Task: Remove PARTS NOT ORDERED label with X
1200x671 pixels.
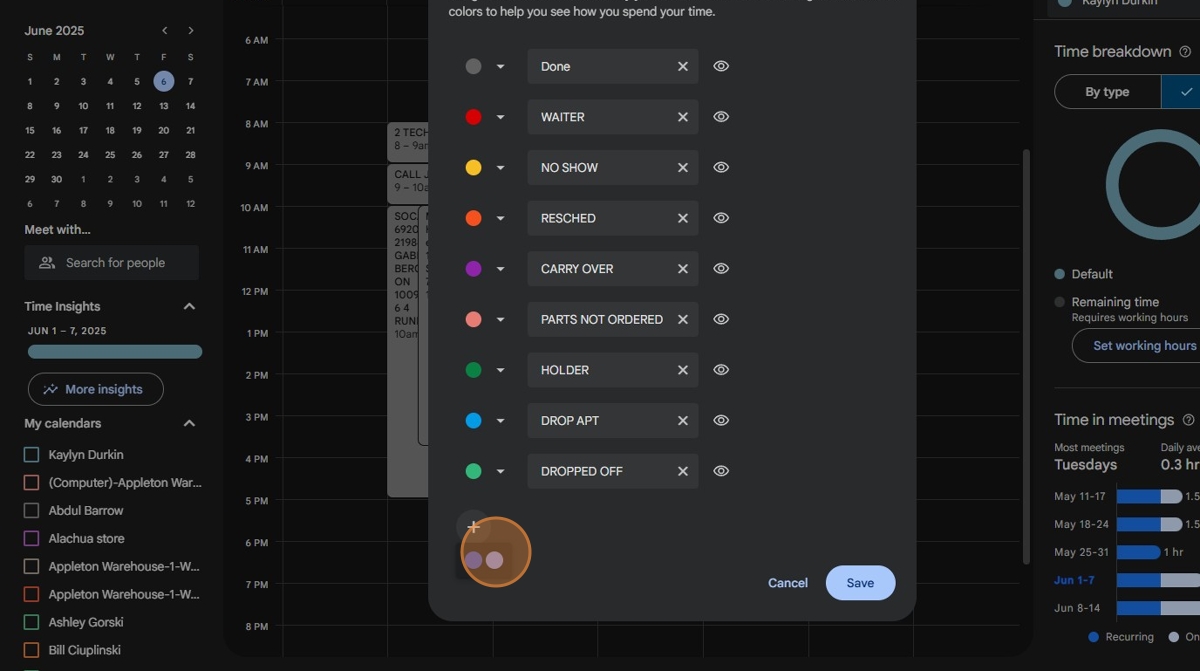Action: click(x=683, y=320)
